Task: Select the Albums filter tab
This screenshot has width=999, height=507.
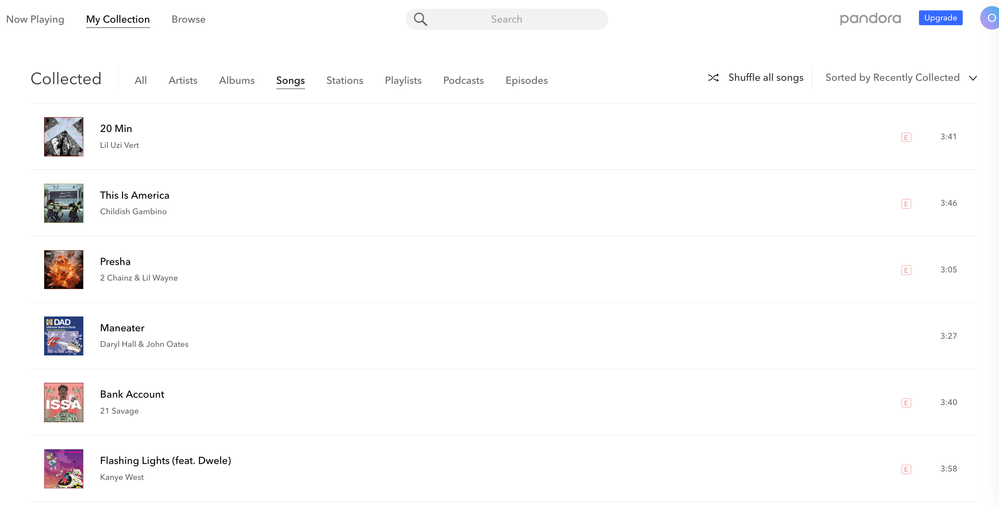Action: pos(237,80)
